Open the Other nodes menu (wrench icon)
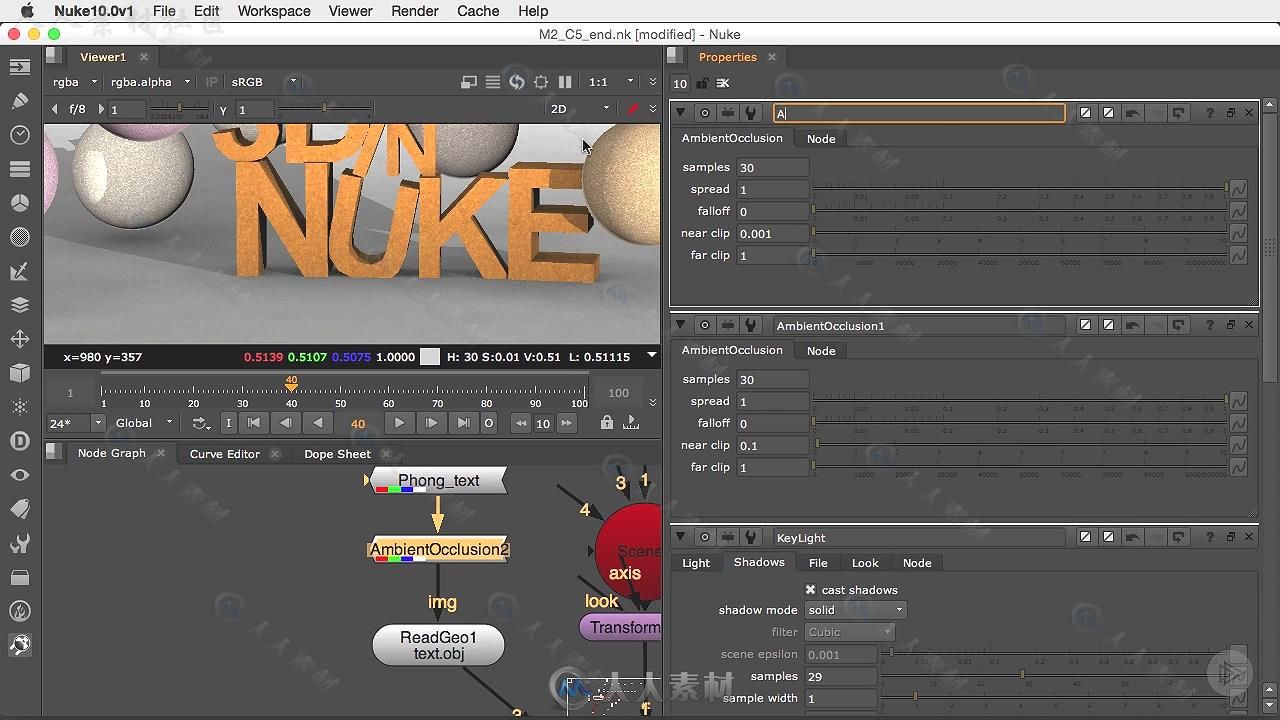Image resolution: width=1280 pixels, height=720 pixels. coord(19,543)
